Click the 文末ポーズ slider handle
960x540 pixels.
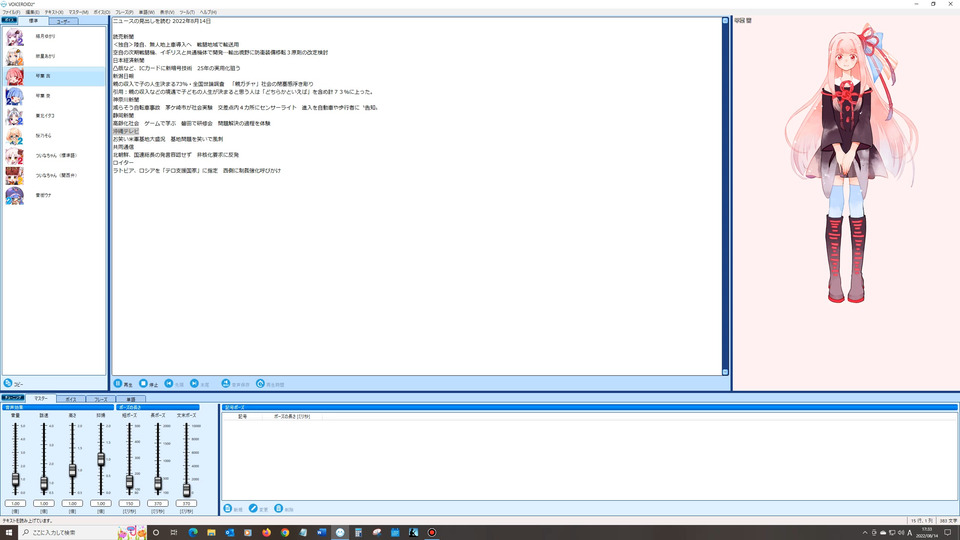click(x=186, y=490)
